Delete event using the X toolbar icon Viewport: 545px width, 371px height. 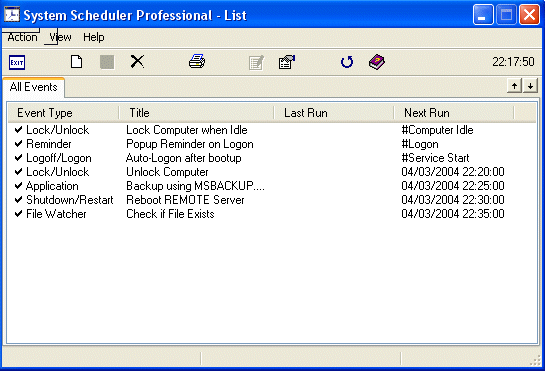click(137, 62)
